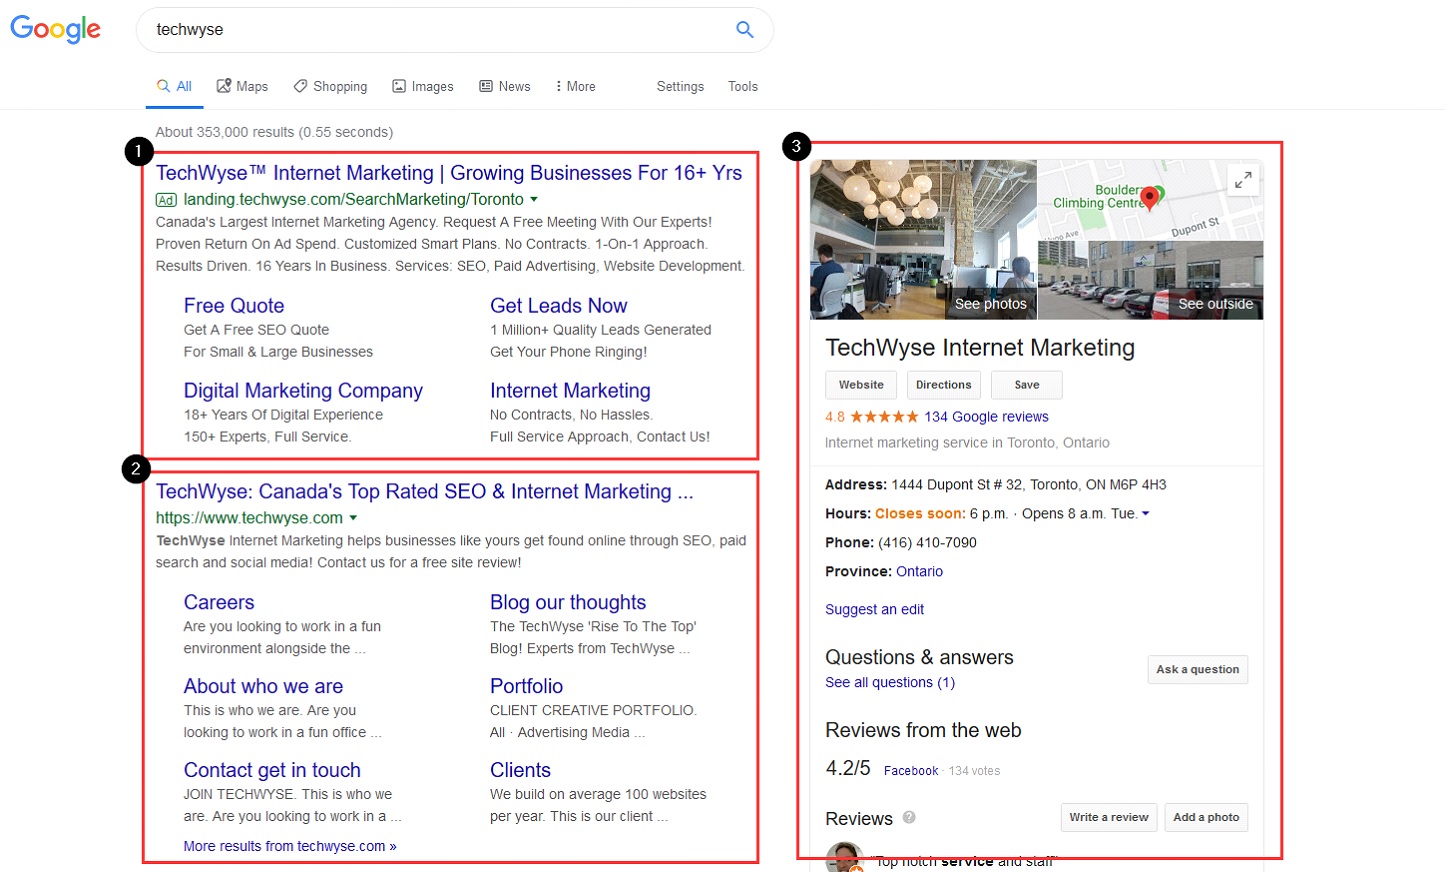Expand the business hours dropdown arrow
This screenshot has width=1445, height=872.
(1146, 514)
